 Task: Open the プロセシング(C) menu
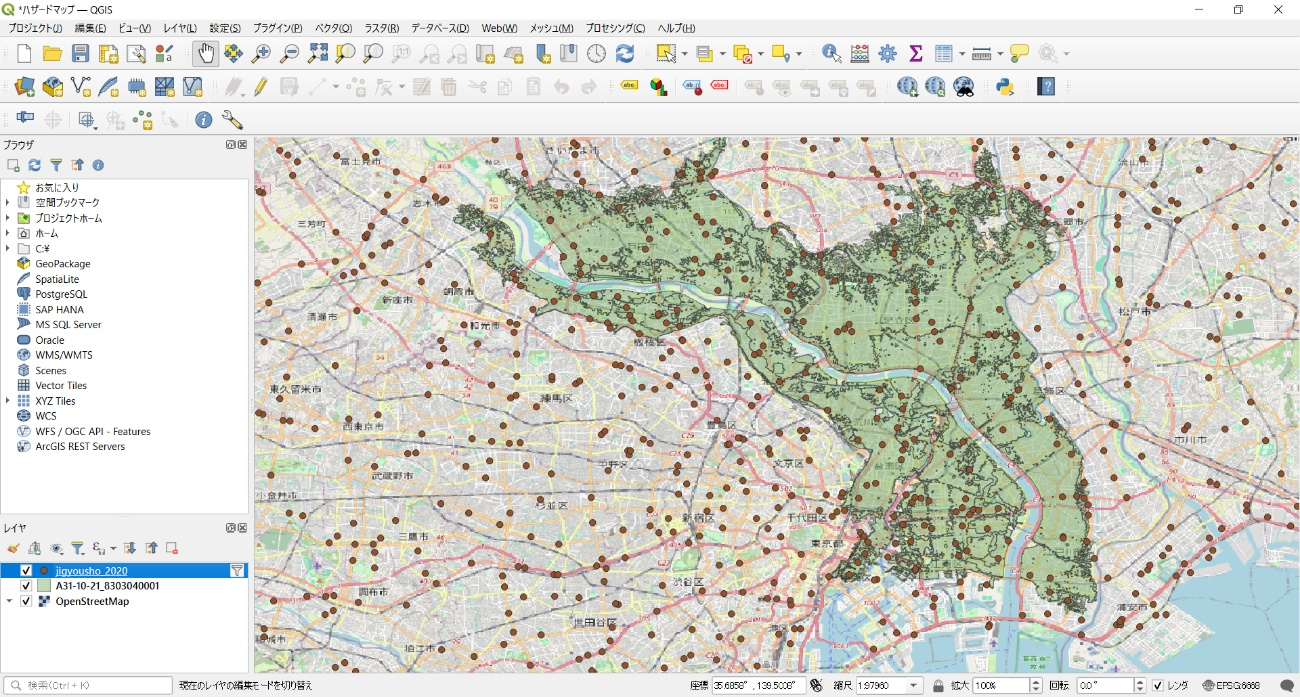tap(615, 28)
